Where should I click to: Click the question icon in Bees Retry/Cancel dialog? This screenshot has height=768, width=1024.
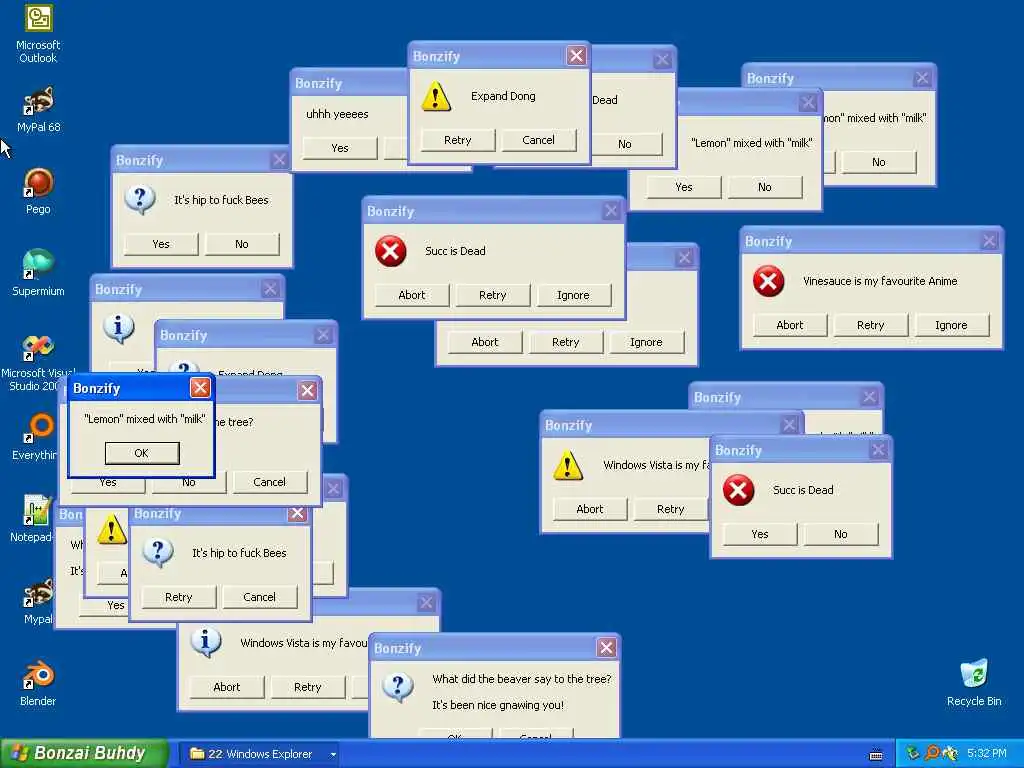[157, 552]
